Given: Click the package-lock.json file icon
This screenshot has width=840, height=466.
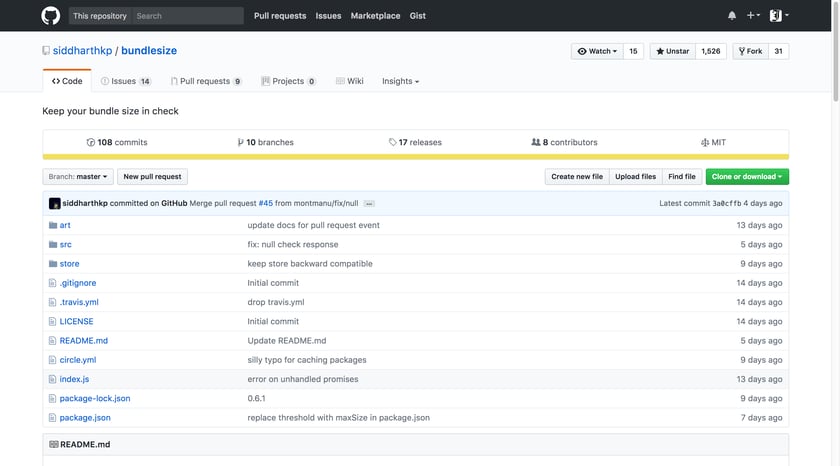Looking at the screenshot, I should coord(52,399).
